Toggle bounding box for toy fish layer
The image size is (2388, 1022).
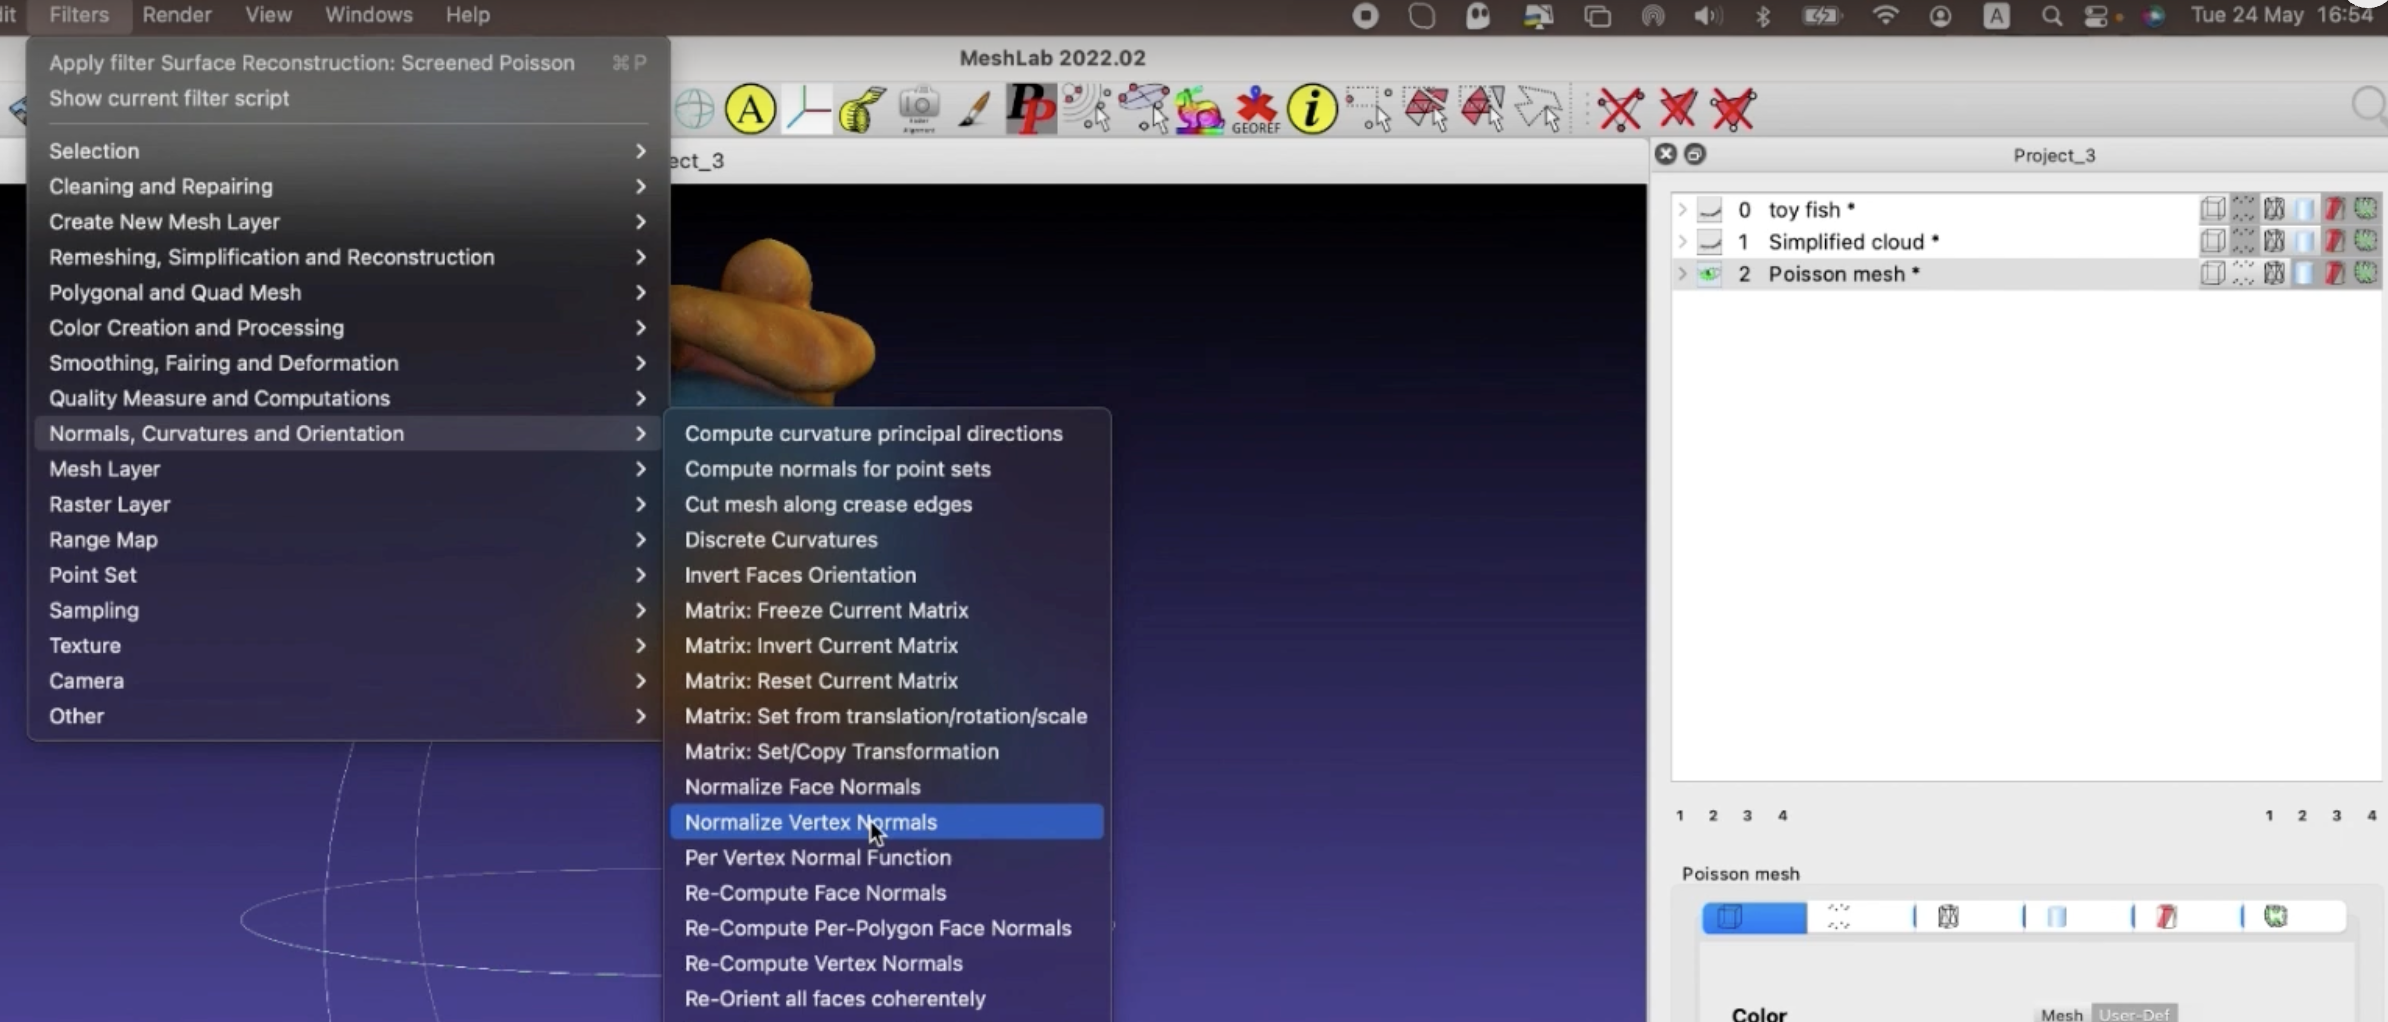pyautogui.click(x=2212, y=209)
